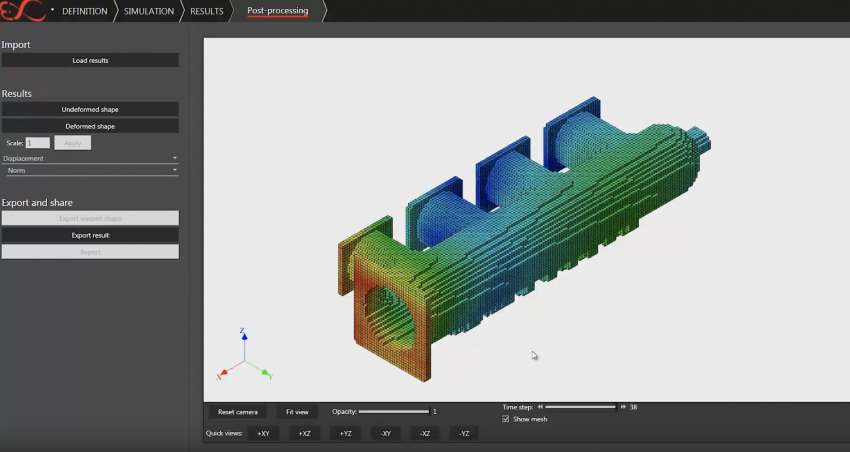Click the XYZ axis orientation gizmo
Viewport: 850px width, 452px height.
click(244, 356)
